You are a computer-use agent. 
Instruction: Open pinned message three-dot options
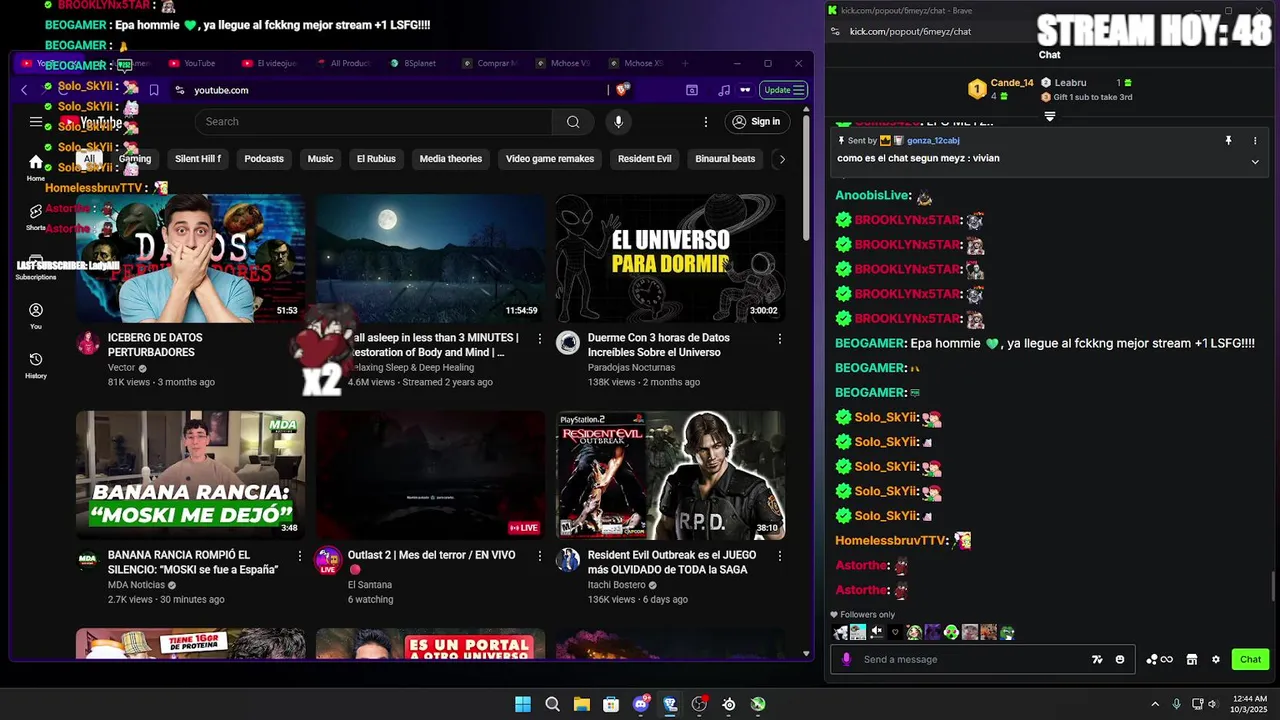click(1255, 141)
